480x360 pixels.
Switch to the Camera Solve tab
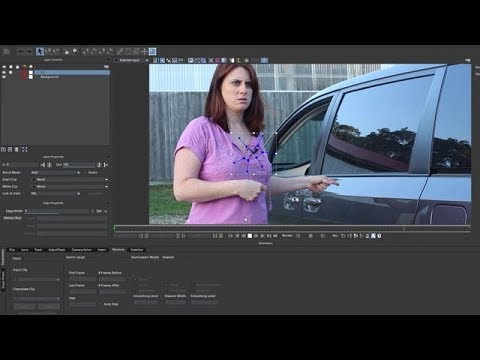click(x=81, y=249)
